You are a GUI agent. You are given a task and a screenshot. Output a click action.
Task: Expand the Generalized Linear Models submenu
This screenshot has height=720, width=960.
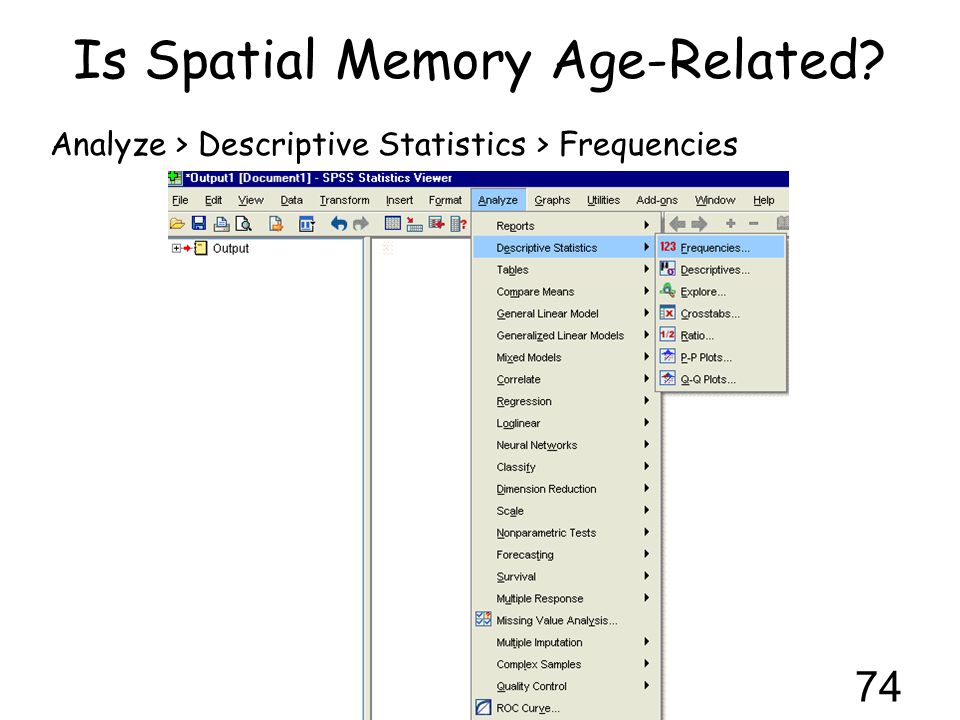pyautogui.click(x=564, y=336)
